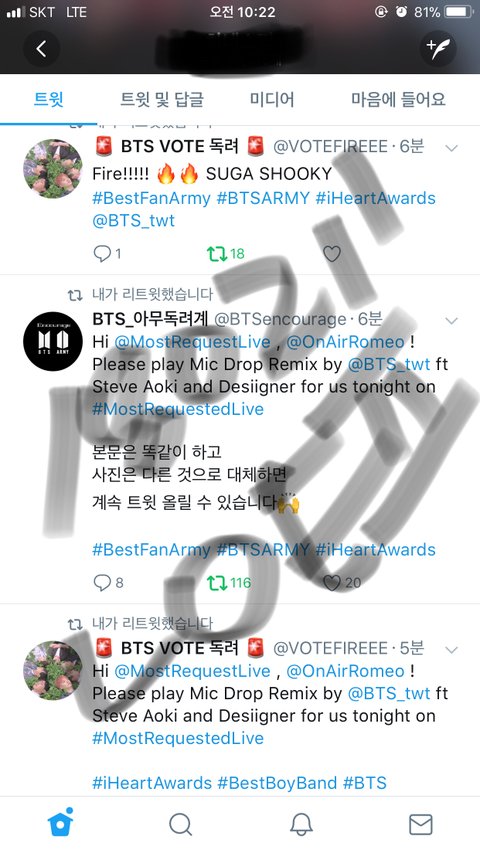The image size is (480, 853).
Task: Open the @OnAirRomeo mention in BTSencourage tweet
Action: tap(346, 342)
